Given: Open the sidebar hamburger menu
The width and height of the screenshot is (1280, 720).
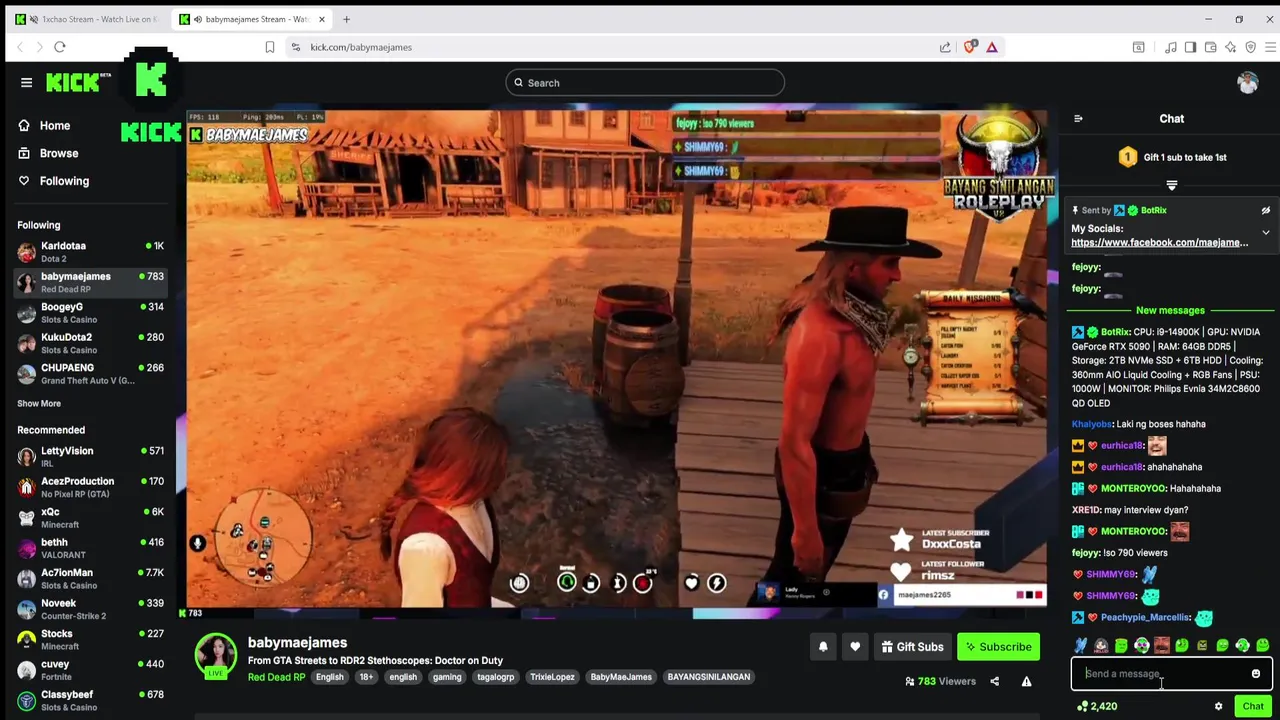Looking at the screenshot, I should 26,83.
